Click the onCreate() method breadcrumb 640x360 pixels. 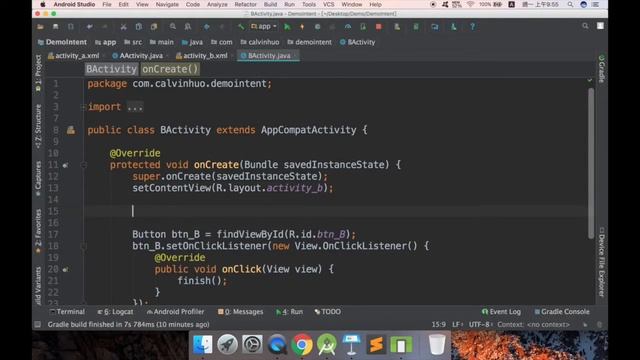click(170, 69)
